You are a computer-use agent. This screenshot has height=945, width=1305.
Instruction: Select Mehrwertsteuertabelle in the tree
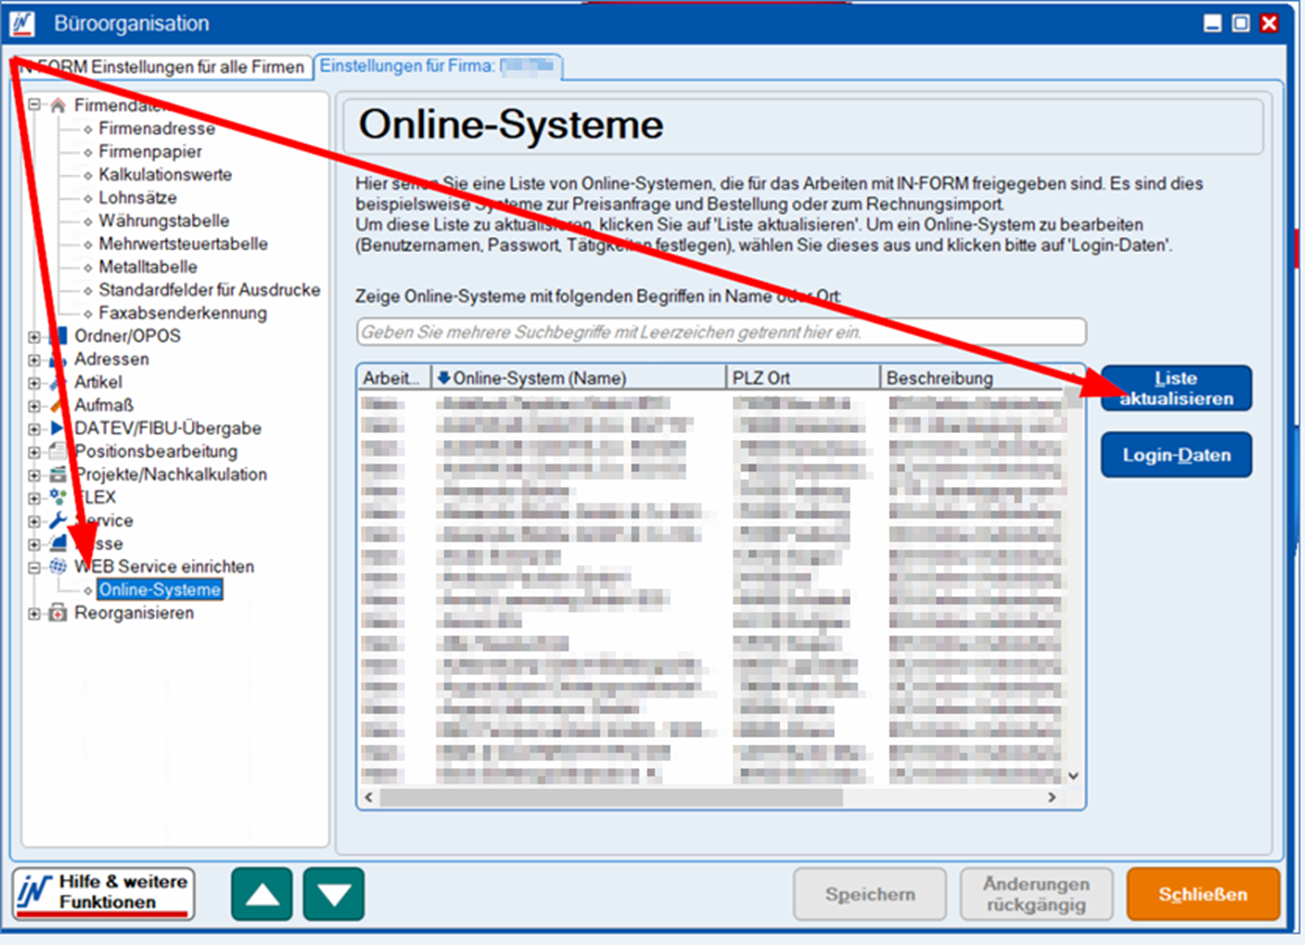click(183, 244)
